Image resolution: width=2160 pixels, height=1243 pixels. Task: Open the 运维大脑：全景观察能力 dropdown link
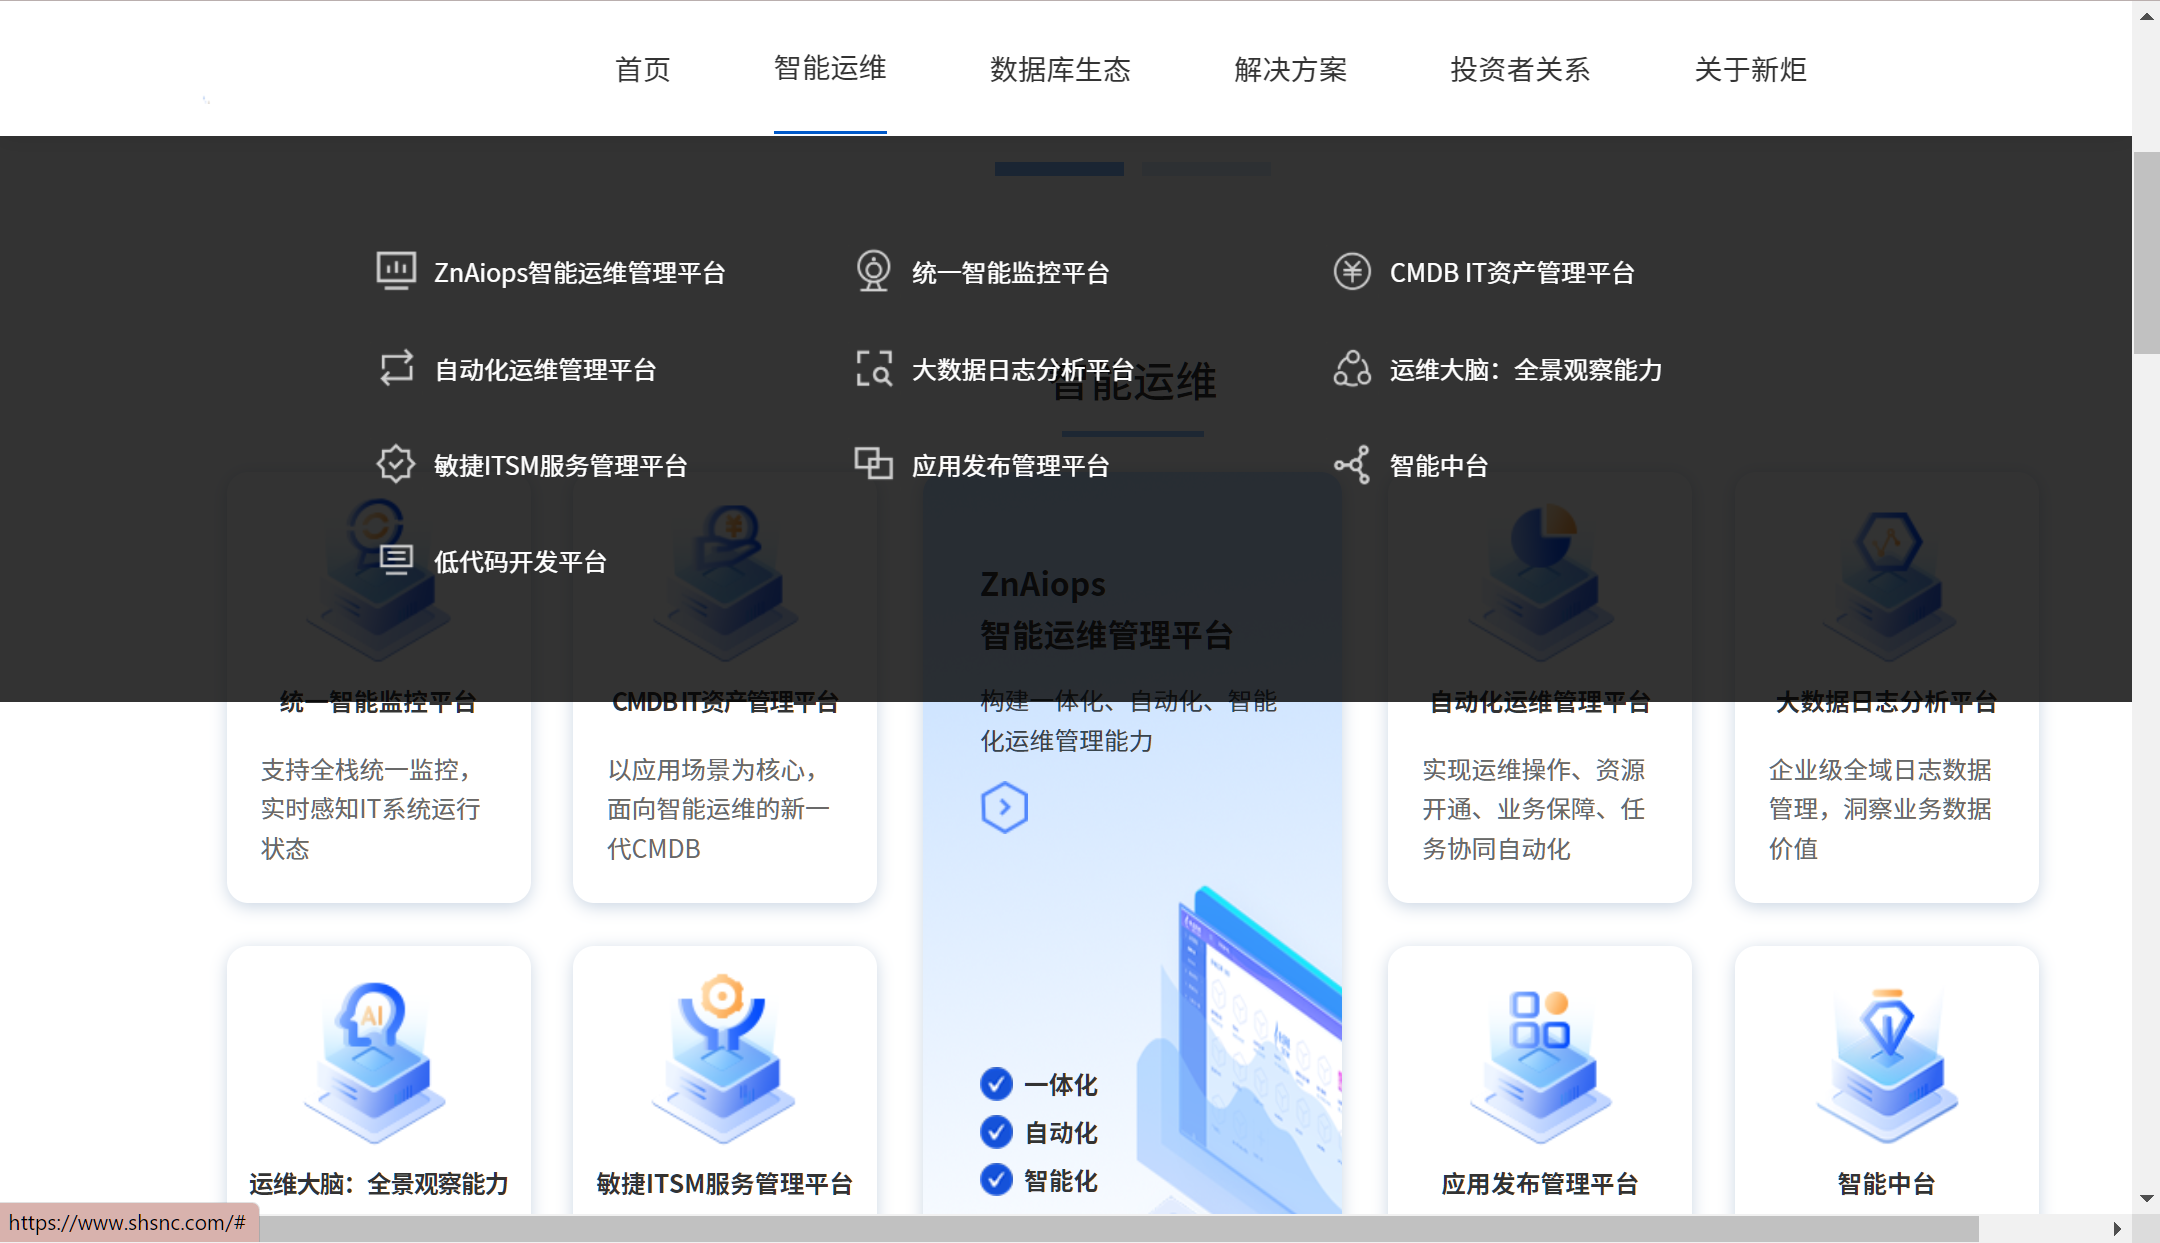pyautogui.click(x=1525, y=370)
